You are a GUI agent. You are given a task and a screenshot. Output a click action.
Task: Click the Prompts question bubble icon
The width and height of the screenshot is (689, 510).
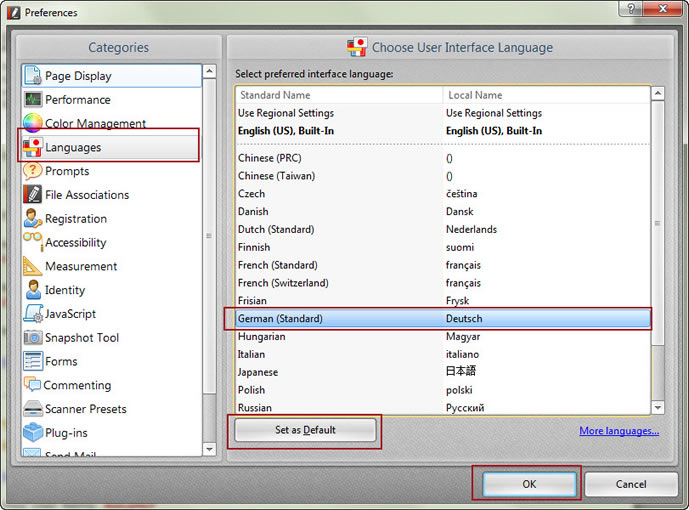click(33, 171)
